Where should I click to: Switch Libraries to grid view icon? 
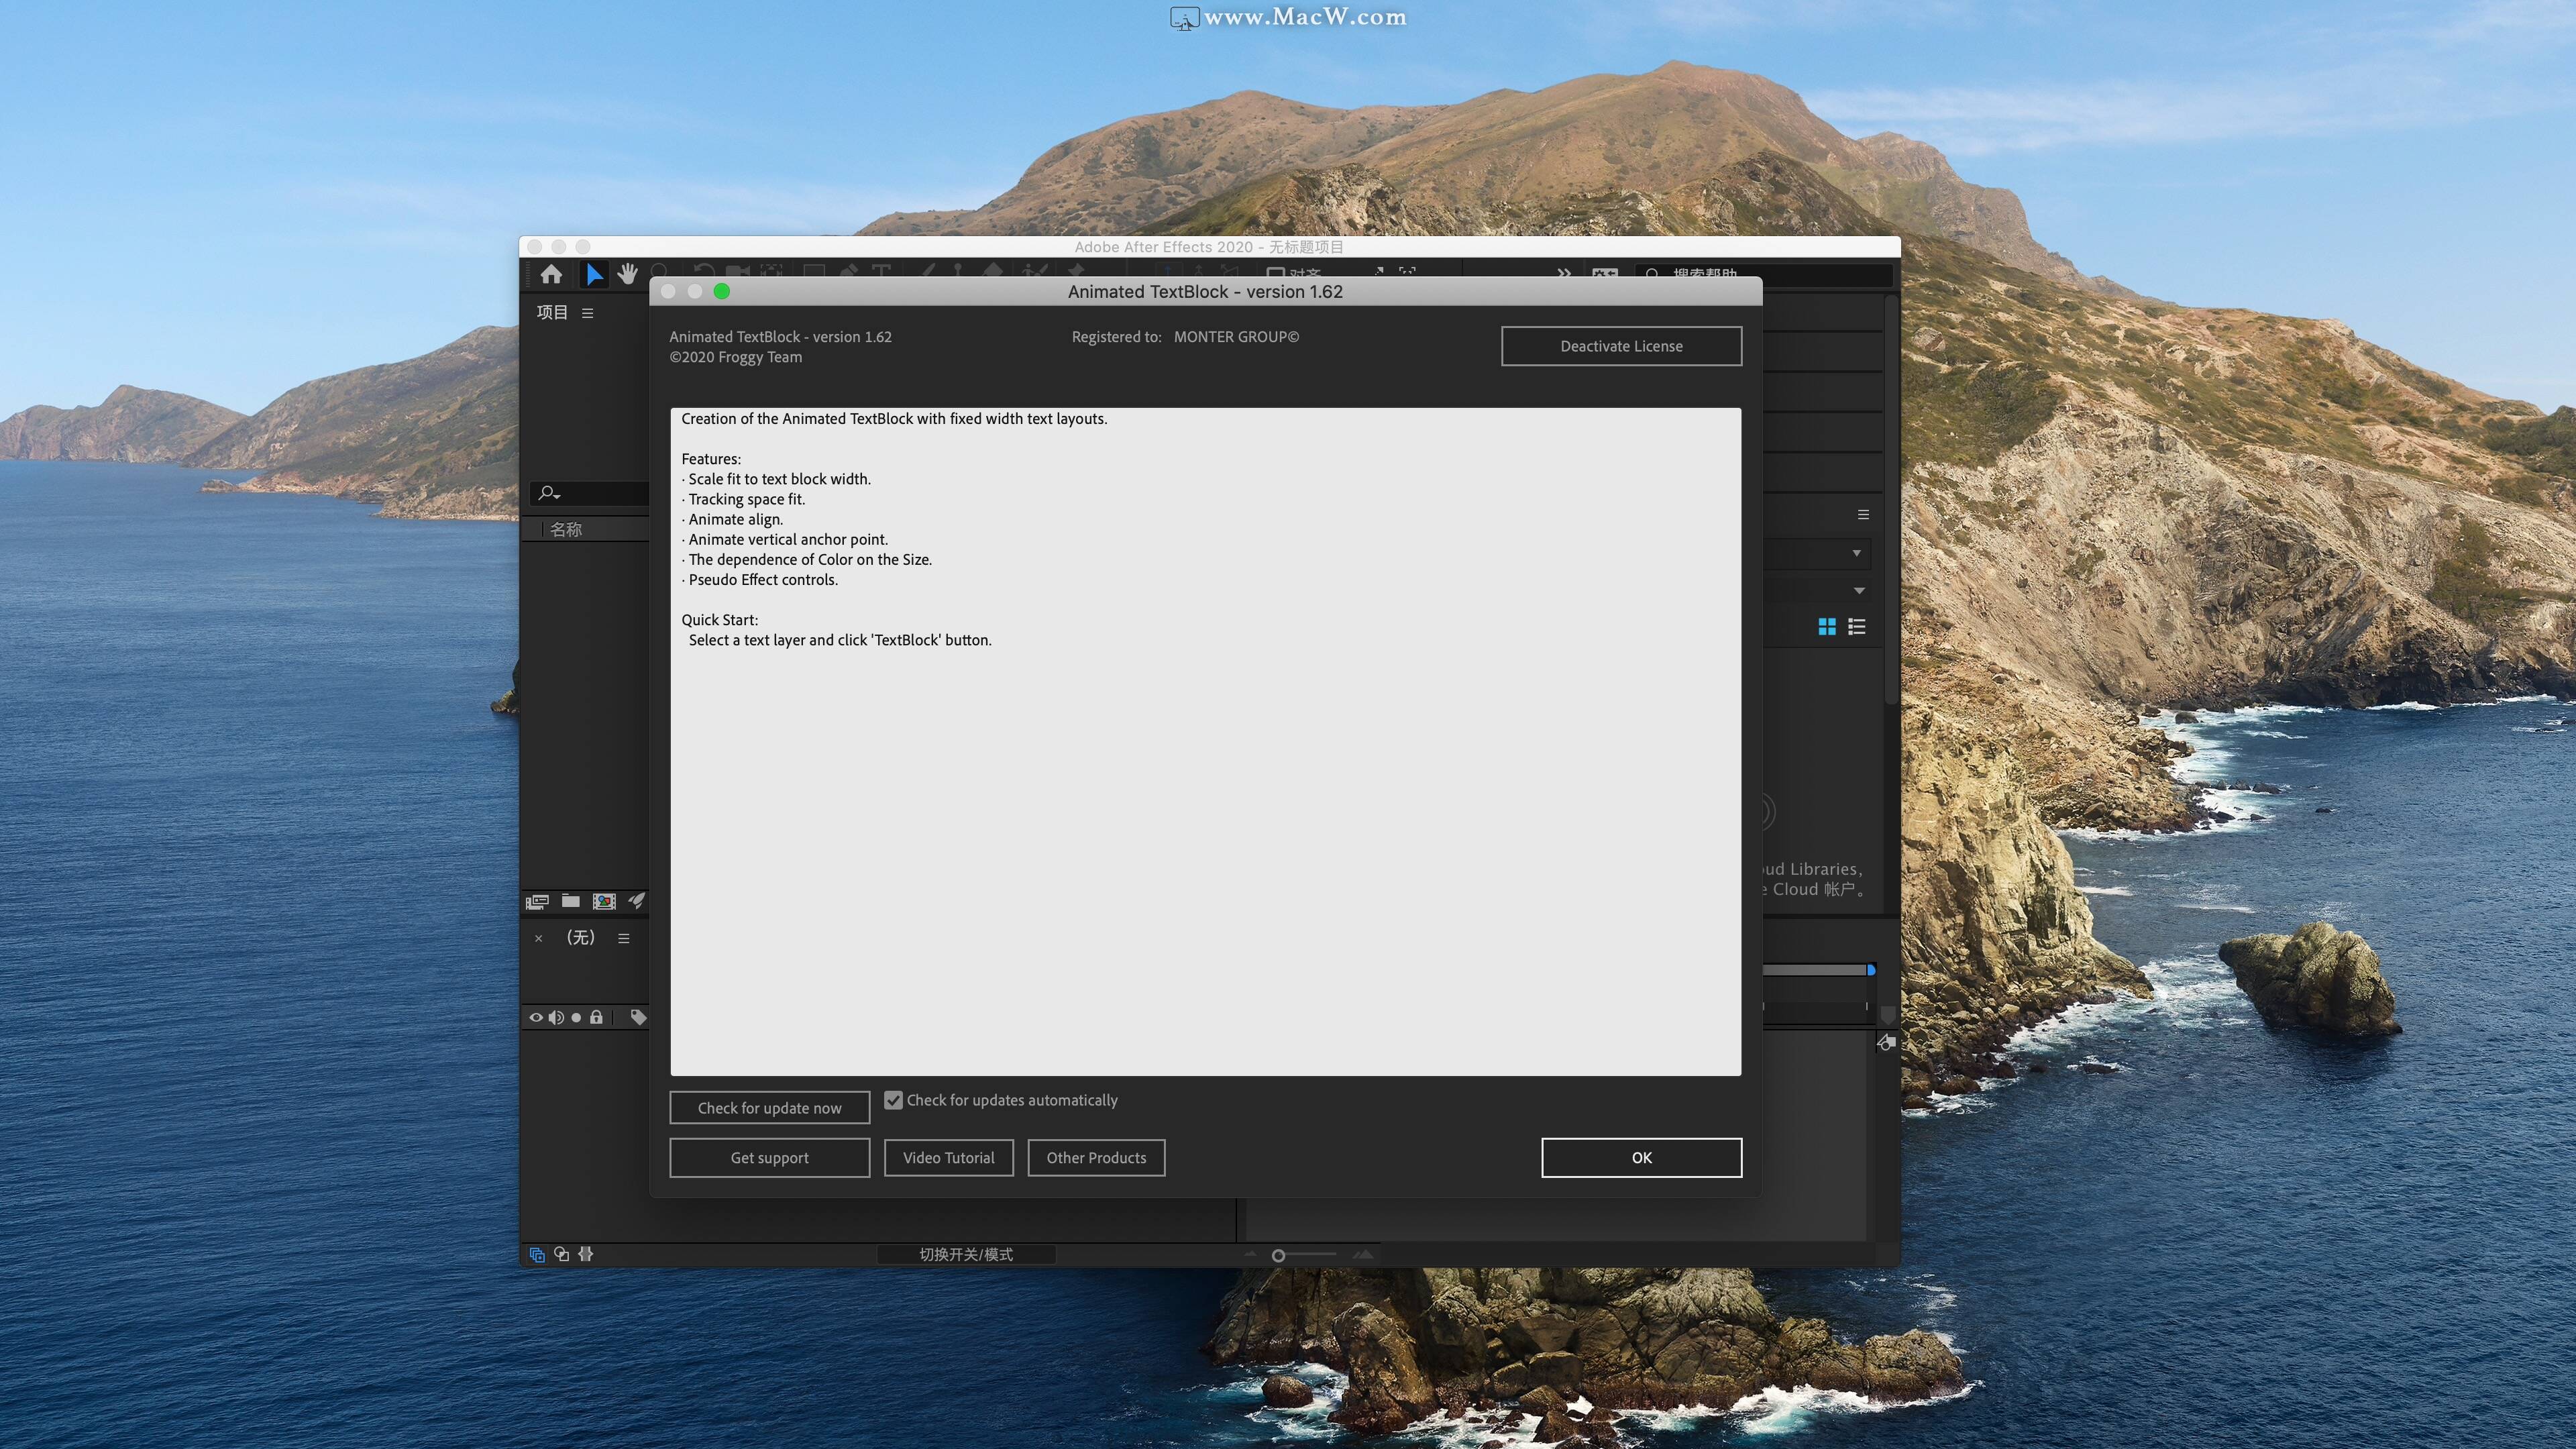(x=1827, y=627)
